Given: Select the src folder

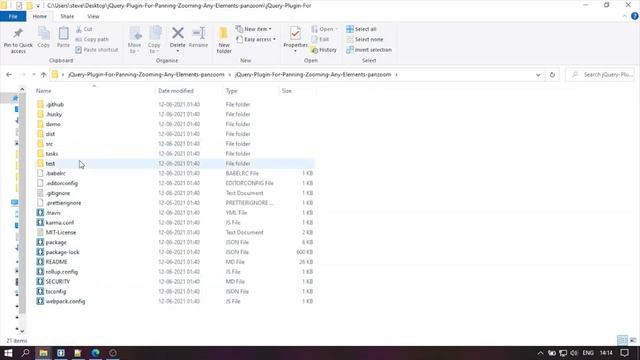Looking at the screenshot, I should (49, 144).
